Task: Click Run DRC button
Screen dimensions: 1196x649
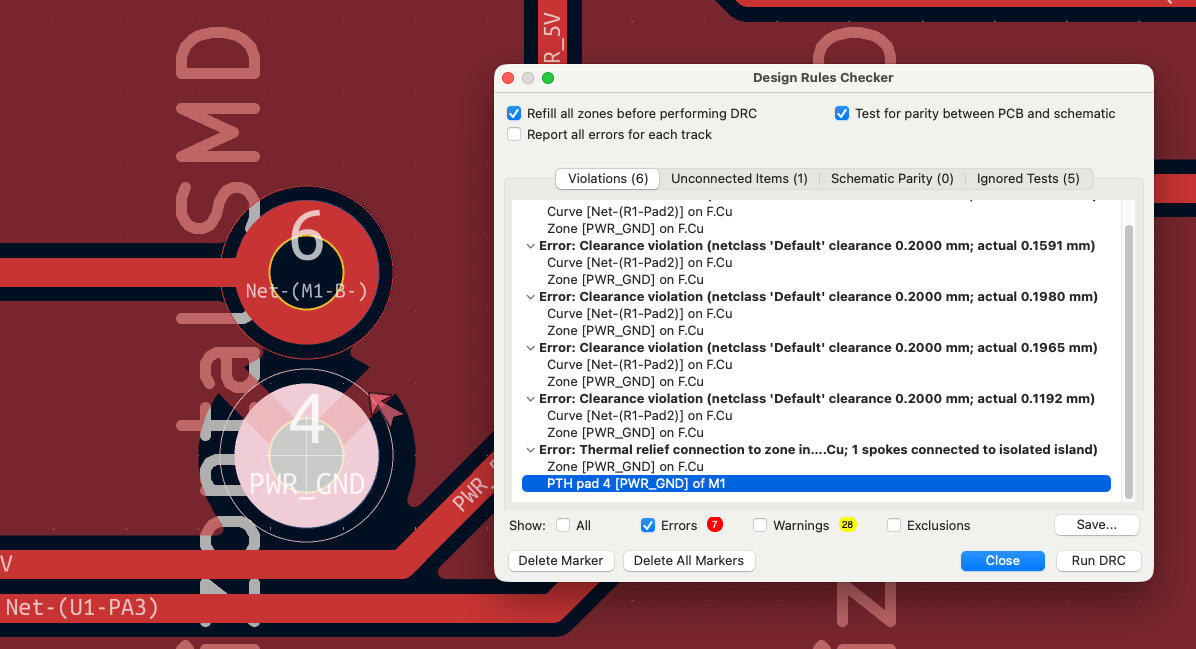Action: coord(1098,561)
